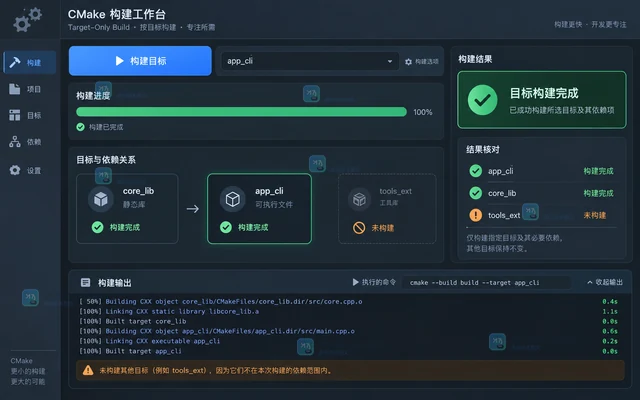This screenshot has height=400, width=640.
Task: Click tools_ext 未构建 status in 结果核对
Action: (x=595, y=215)
